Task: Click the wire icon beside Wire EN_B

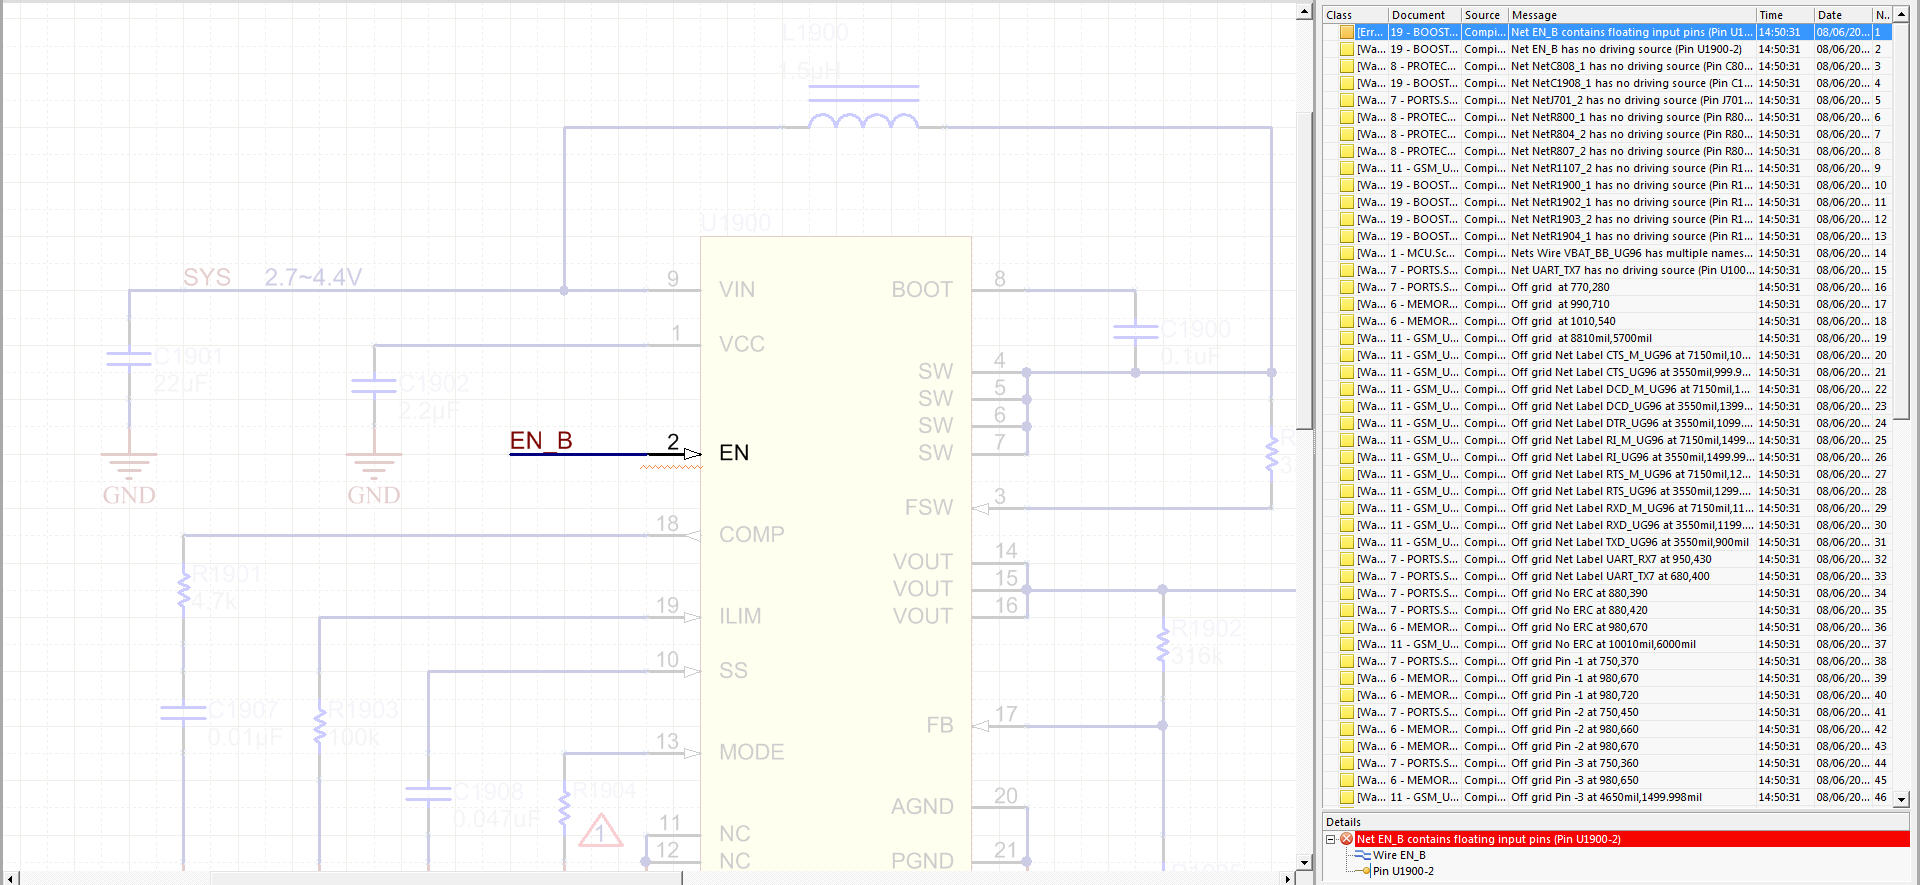Action: 1362,855
